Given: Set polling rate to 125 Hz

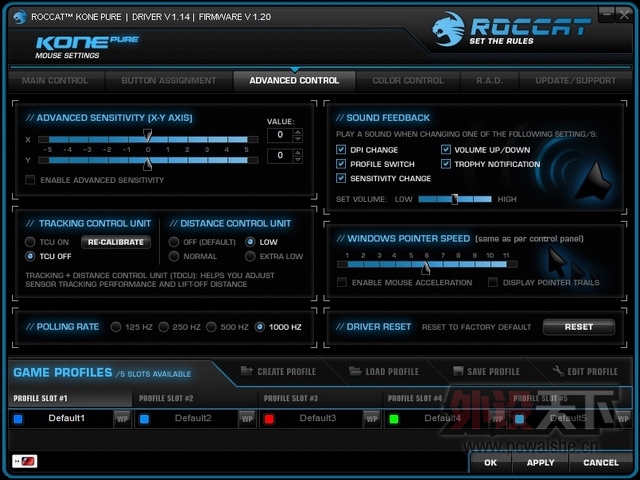Looking at the screenshot, I should pos(116,327).
